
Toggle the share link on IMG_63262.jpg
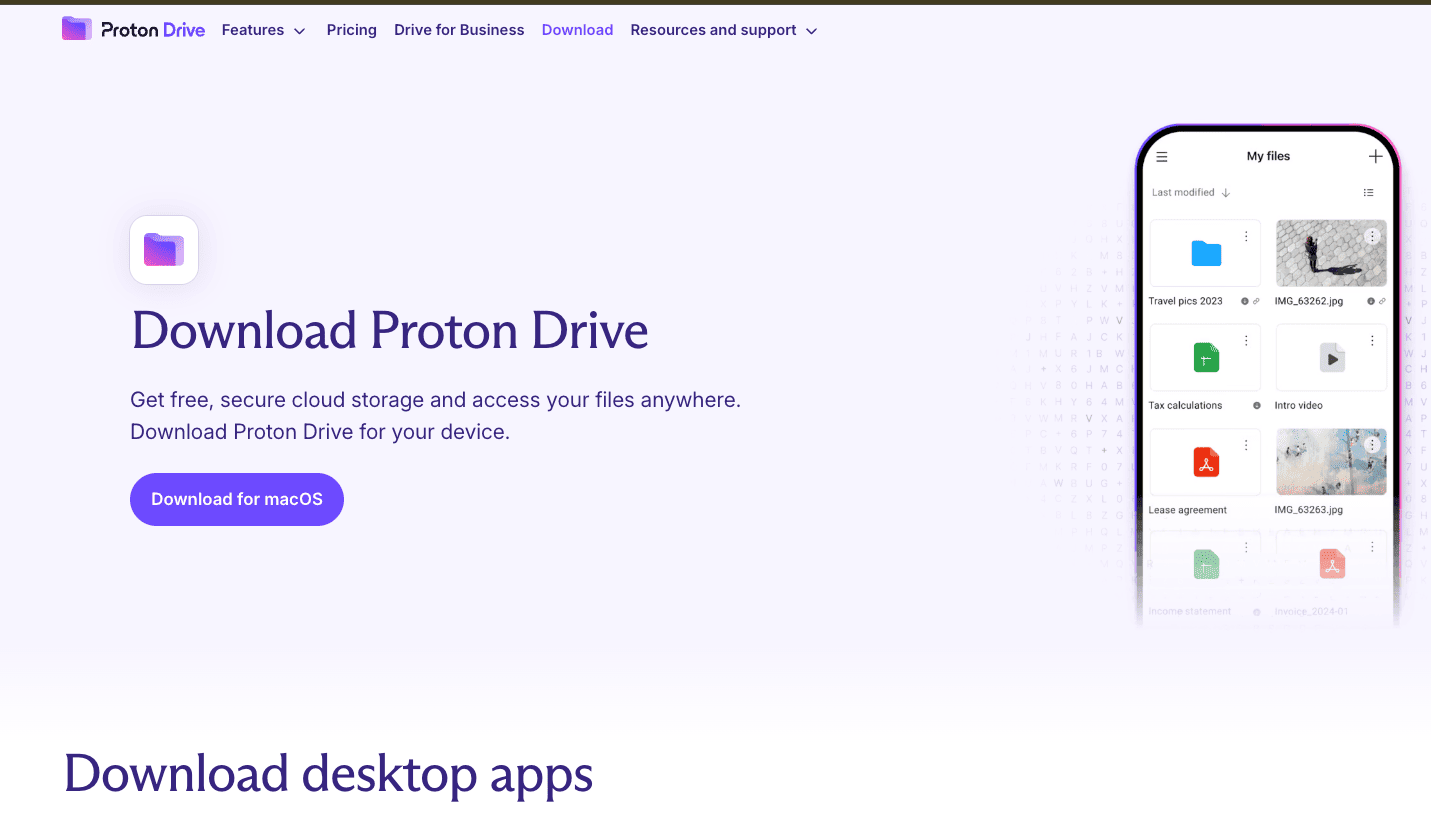tap(1382, 301)
